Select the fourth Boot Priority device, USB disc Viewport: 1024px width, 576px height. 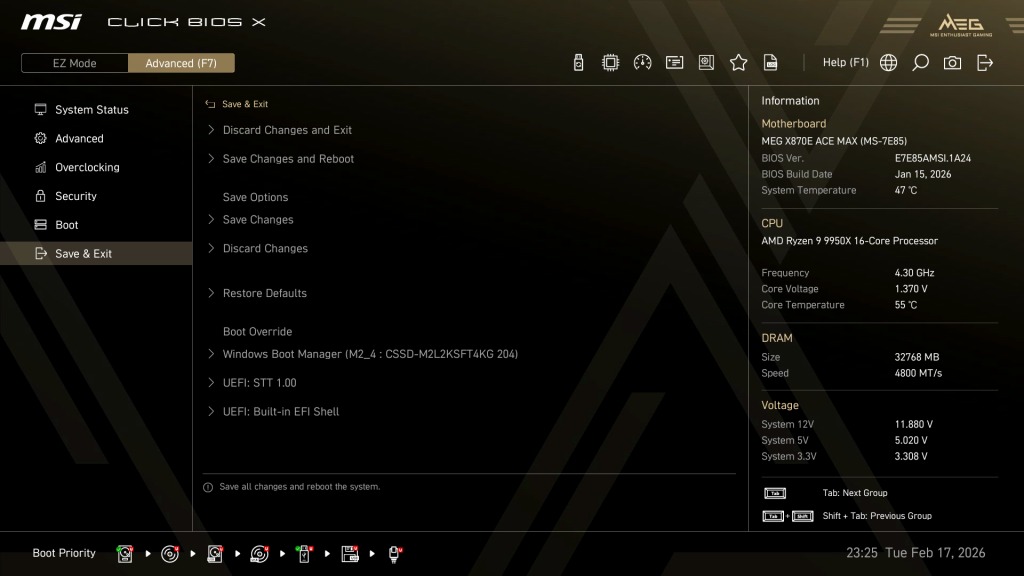click(259, 554)
